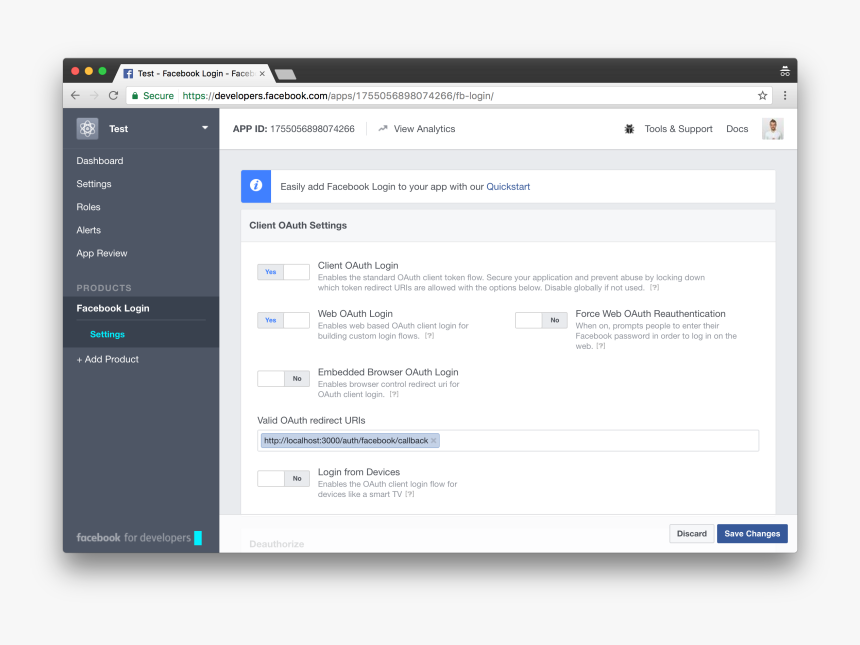This screenshot has height=645, width=860.
Task: Enable Embedded Browser OAuth Login
Action: tap(284, 378)
